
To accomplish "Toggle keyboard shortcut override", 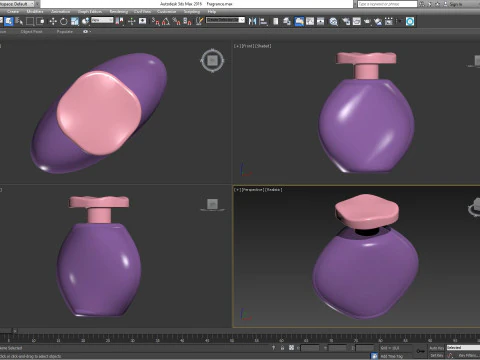I will [x=143, y=21].
